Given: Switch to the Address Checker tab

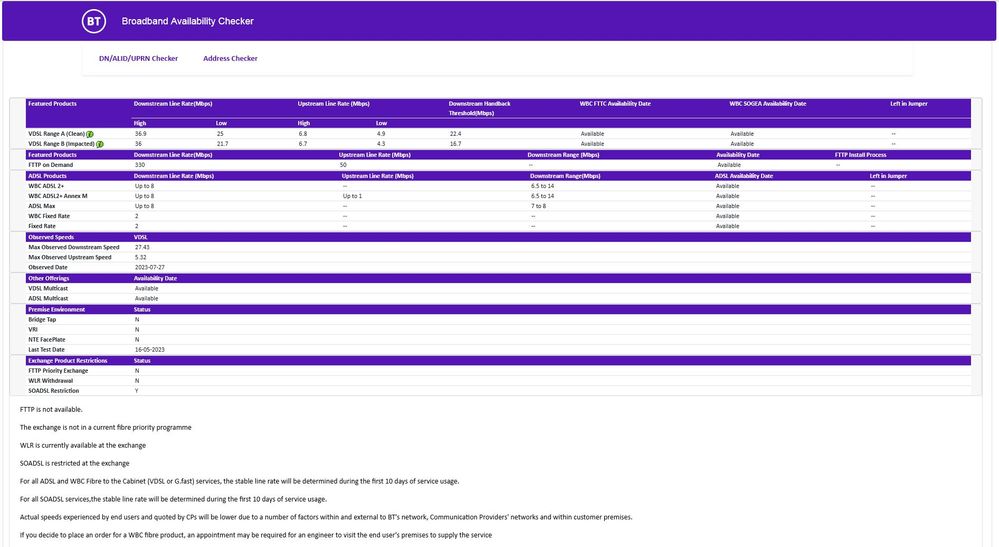Looking at the screenshot, I should (230, 58).
